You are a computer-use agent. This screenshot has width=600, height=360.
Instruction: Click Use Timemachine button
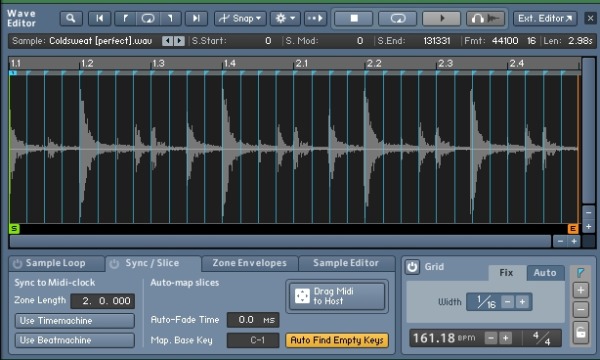(x=75, y=321)
